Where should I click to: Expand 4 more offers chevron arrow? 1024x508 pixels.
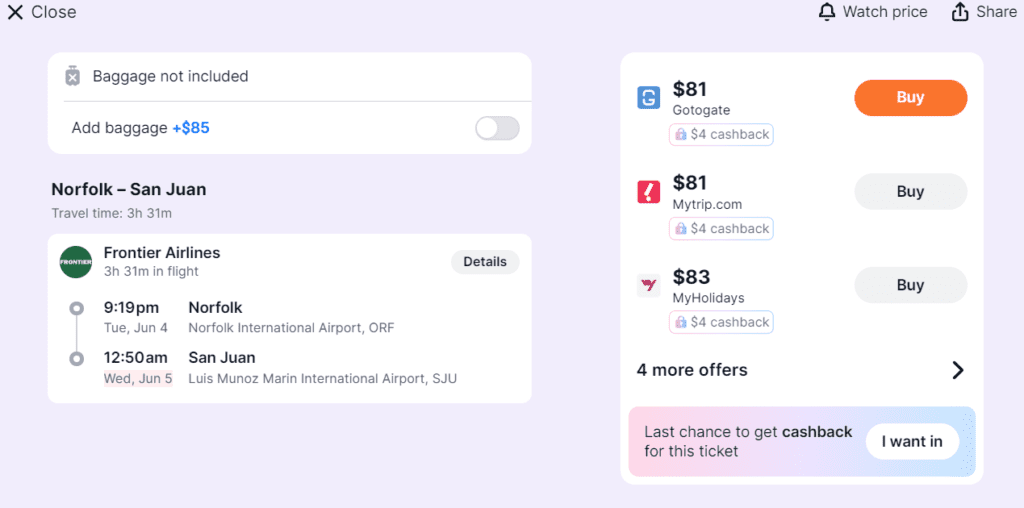click(957, 370)
